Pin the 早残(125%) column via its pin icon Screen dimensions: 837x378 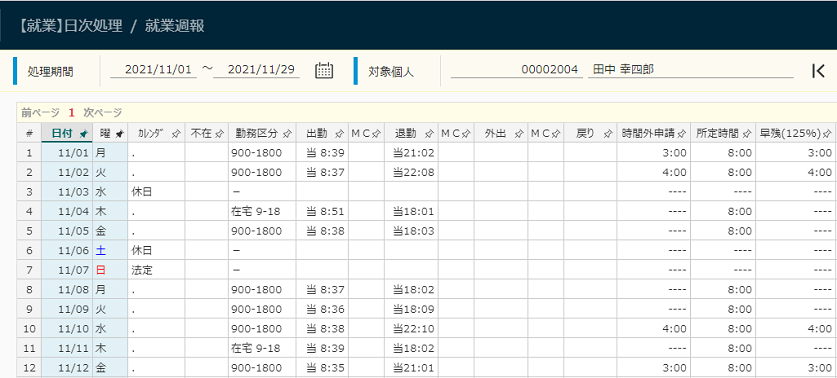coord(827,135)
